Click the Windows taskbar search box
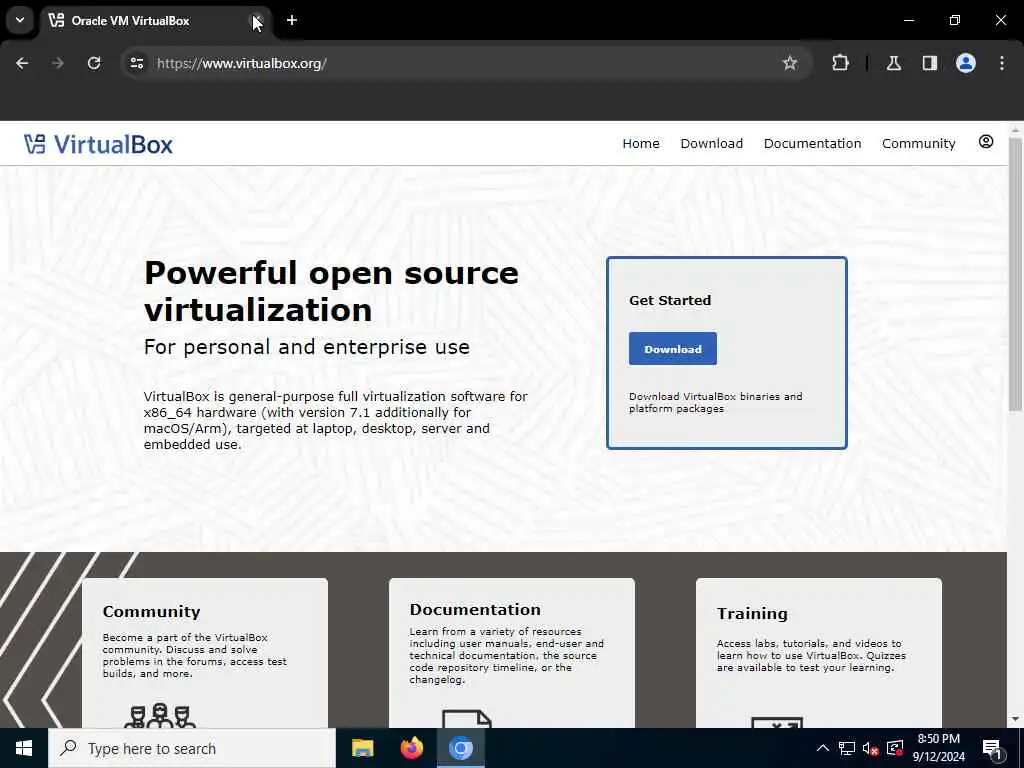Viewport: 1024px width, 768px height. click(192, 748)
